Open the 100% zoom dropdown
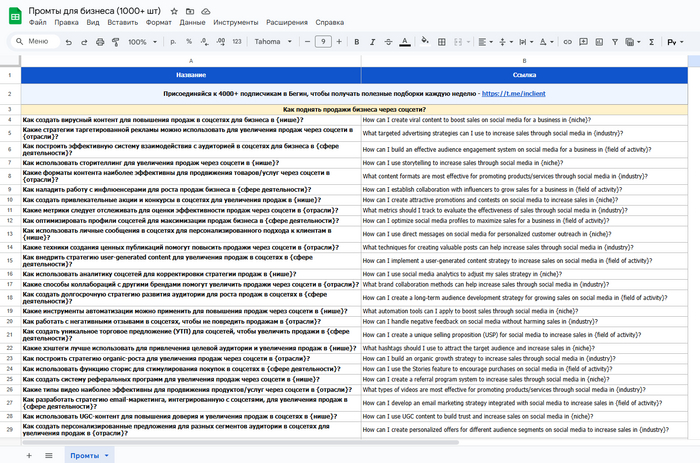The height and width of the screenshot is (463, 700). (141, 42)
